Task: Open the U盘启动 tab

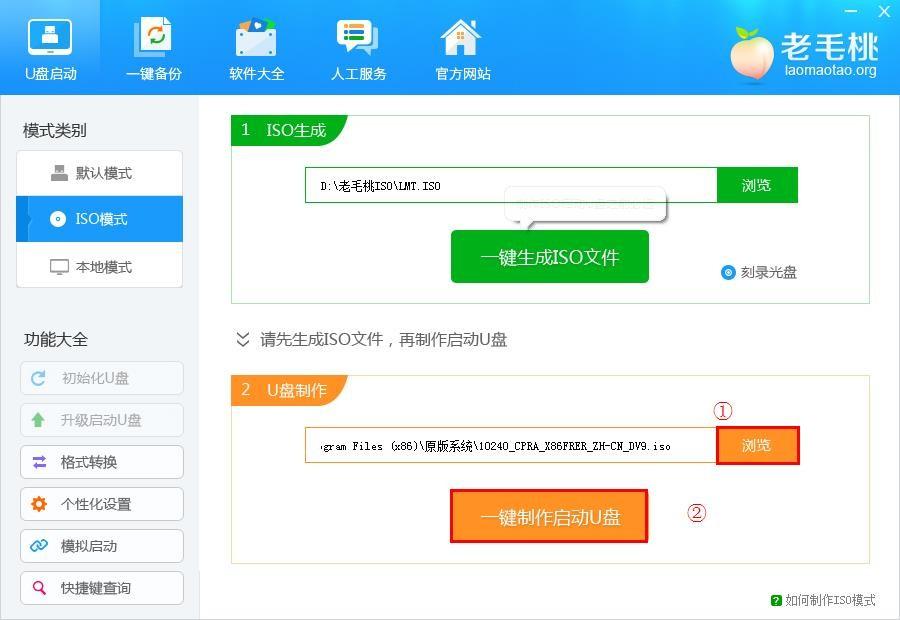Action: click(50, 49)
